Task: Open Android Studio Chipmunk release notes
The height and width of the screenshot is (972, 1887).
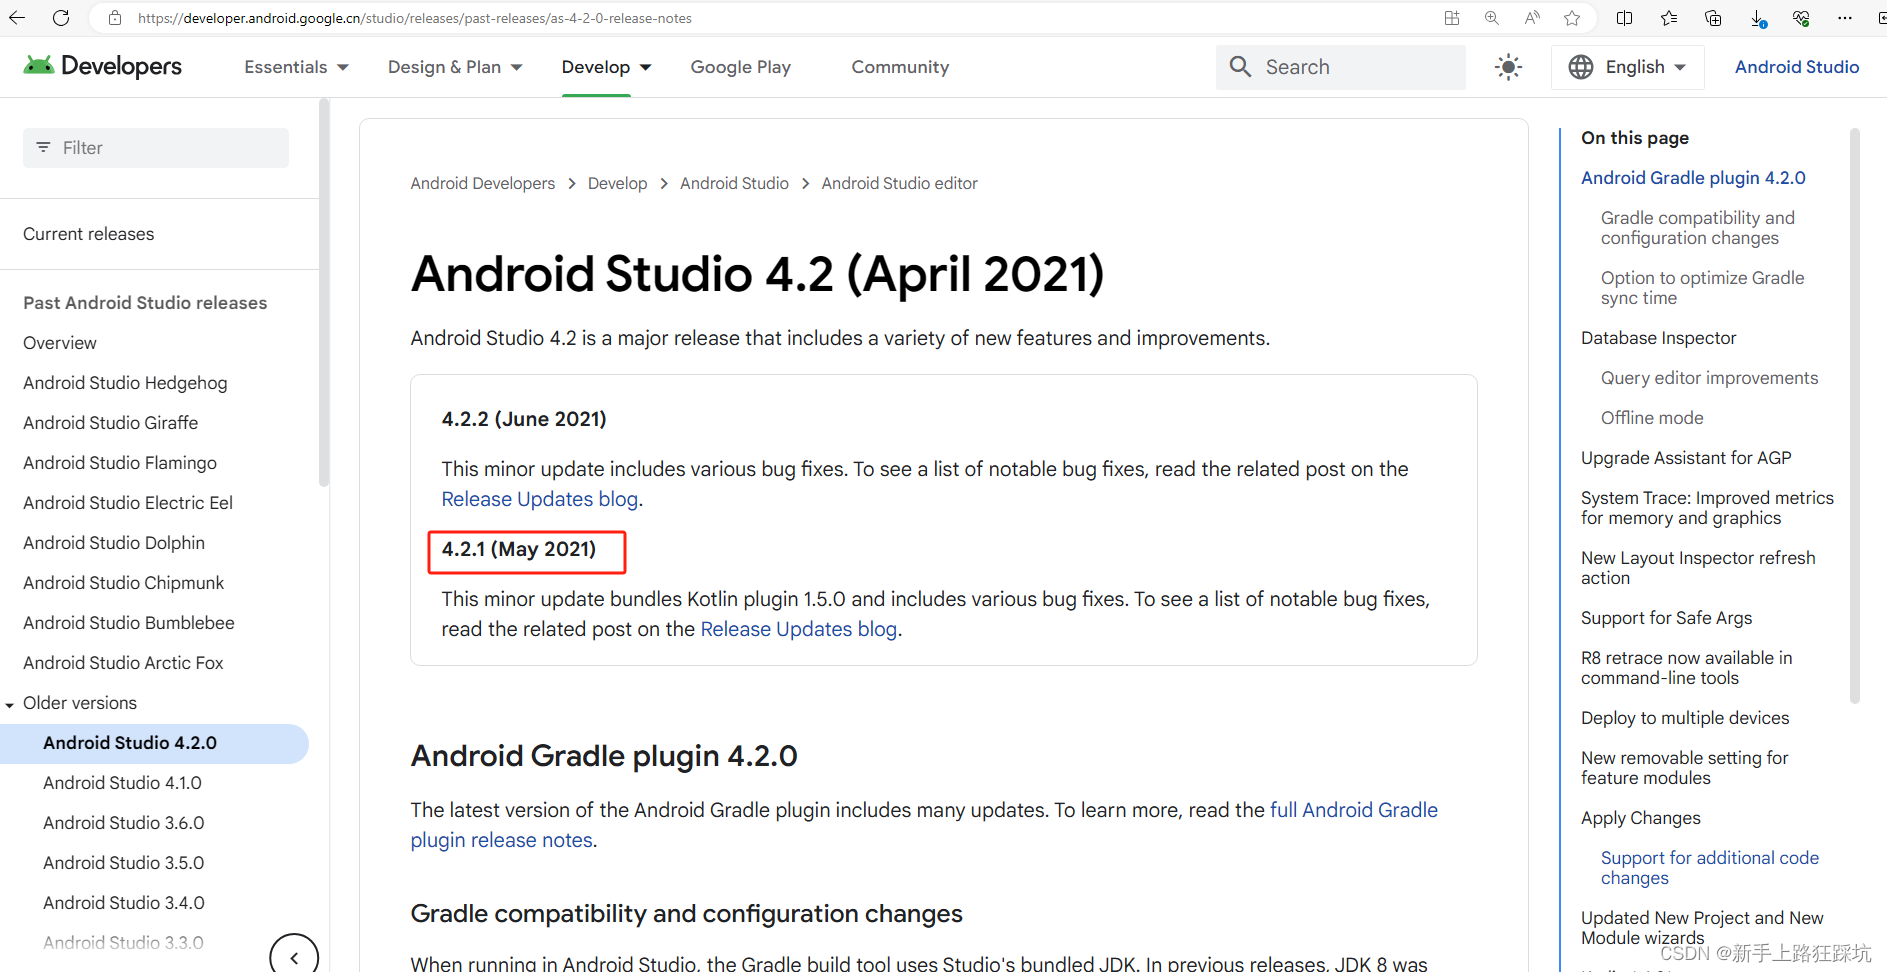Action: coord(124,583)
